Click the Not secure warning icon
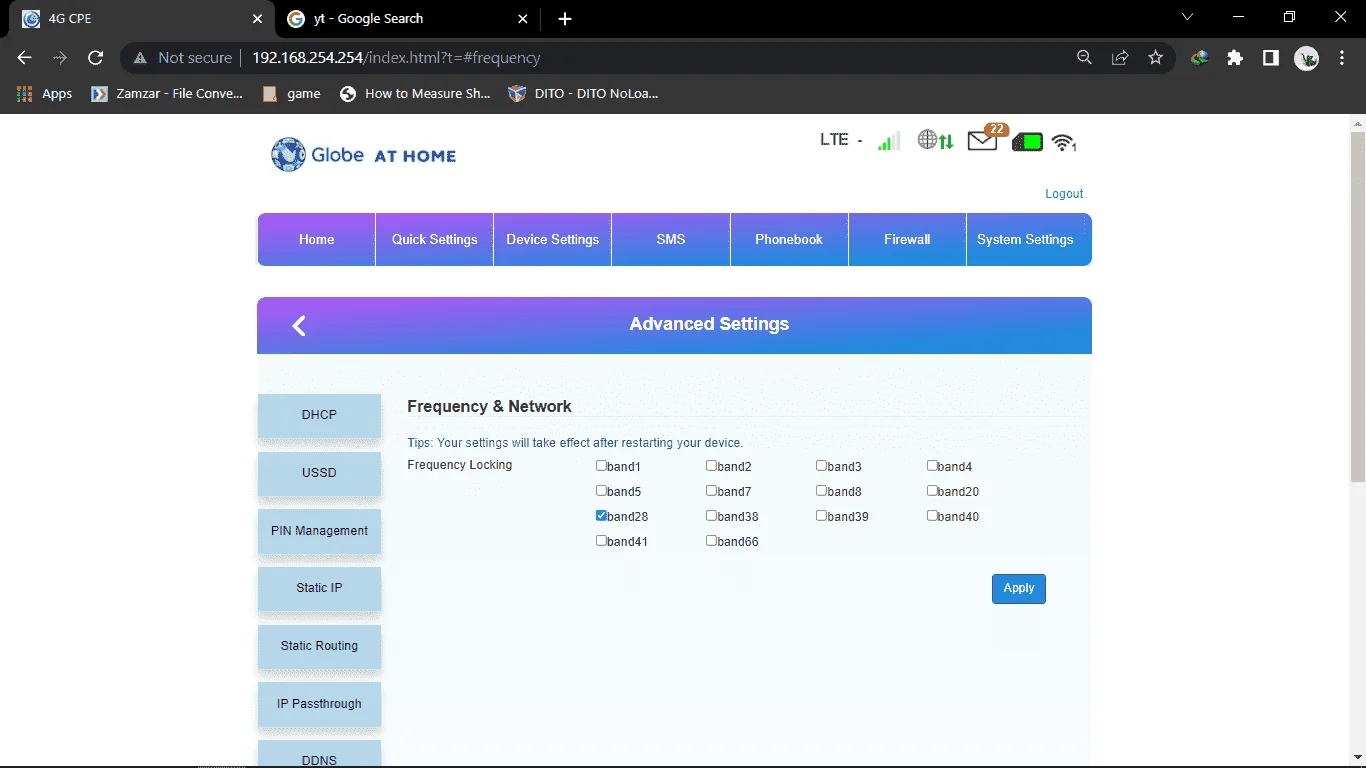Viewport: 1366px width, 768px height. click(x=141, y=58)
